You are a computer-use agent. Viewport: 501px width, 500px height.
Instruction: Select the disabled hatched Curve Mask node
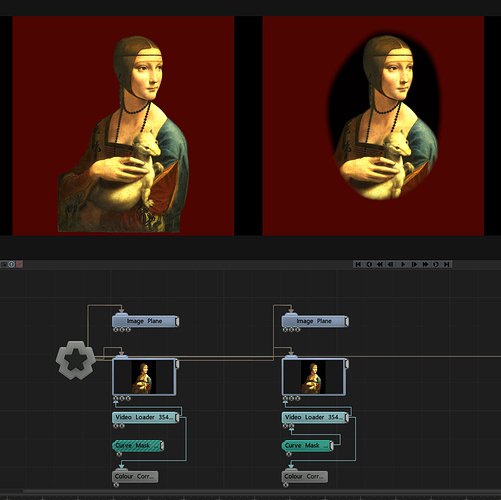coord(137,446)
